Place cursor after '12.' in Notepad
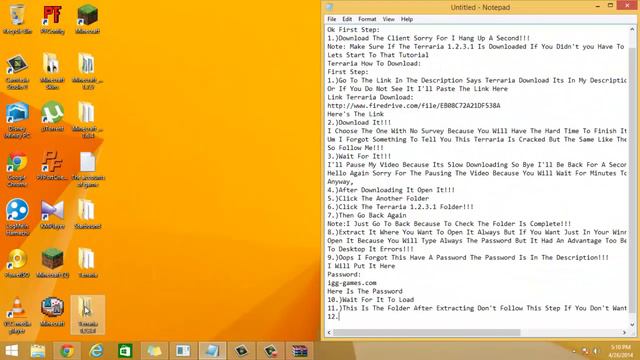Image resolution: width=640 pixels, height=360 pixels. click(x=339, y=316)
